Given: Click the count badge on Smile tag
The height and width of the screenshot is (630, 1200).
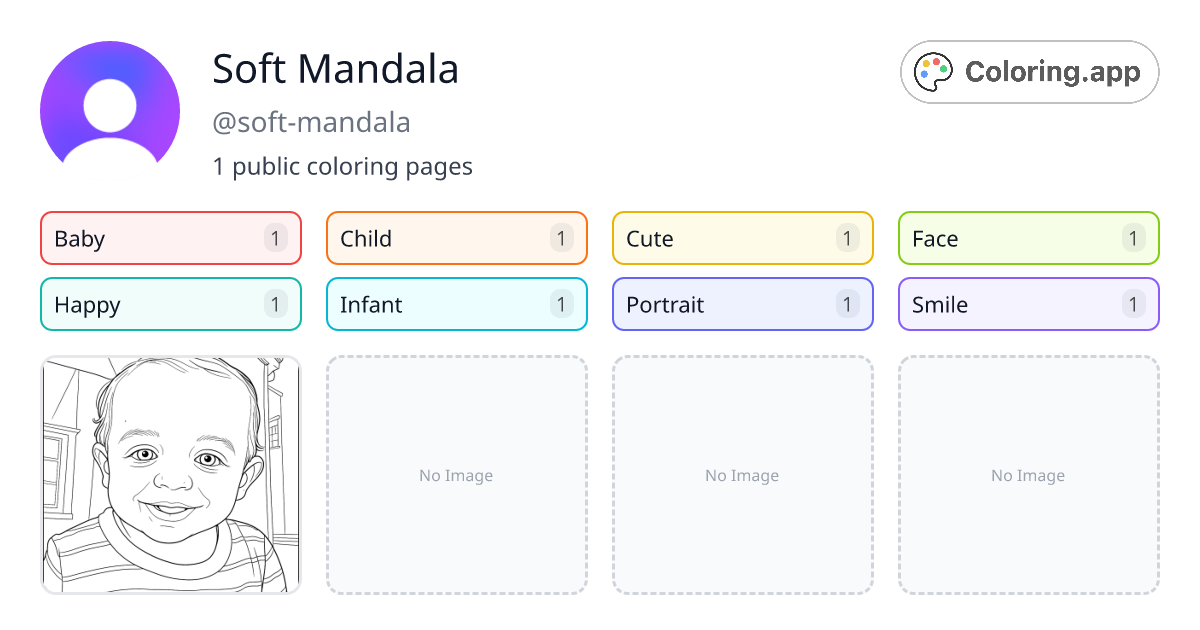Looking at the screenshot, I should (x=1133, y=304).
